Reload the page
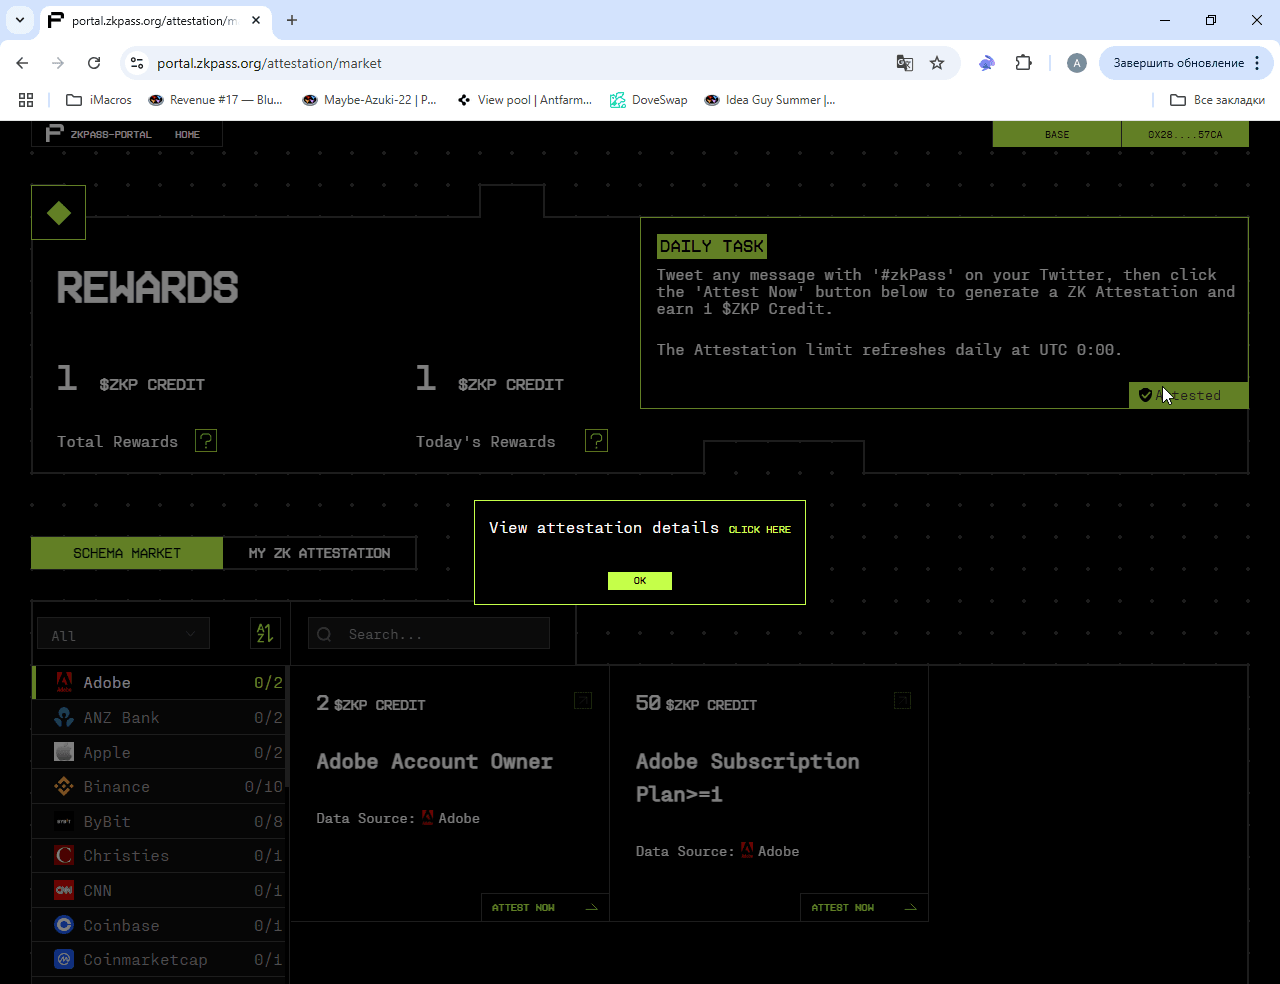This screenshot has height=984, width=1280. 94,63
